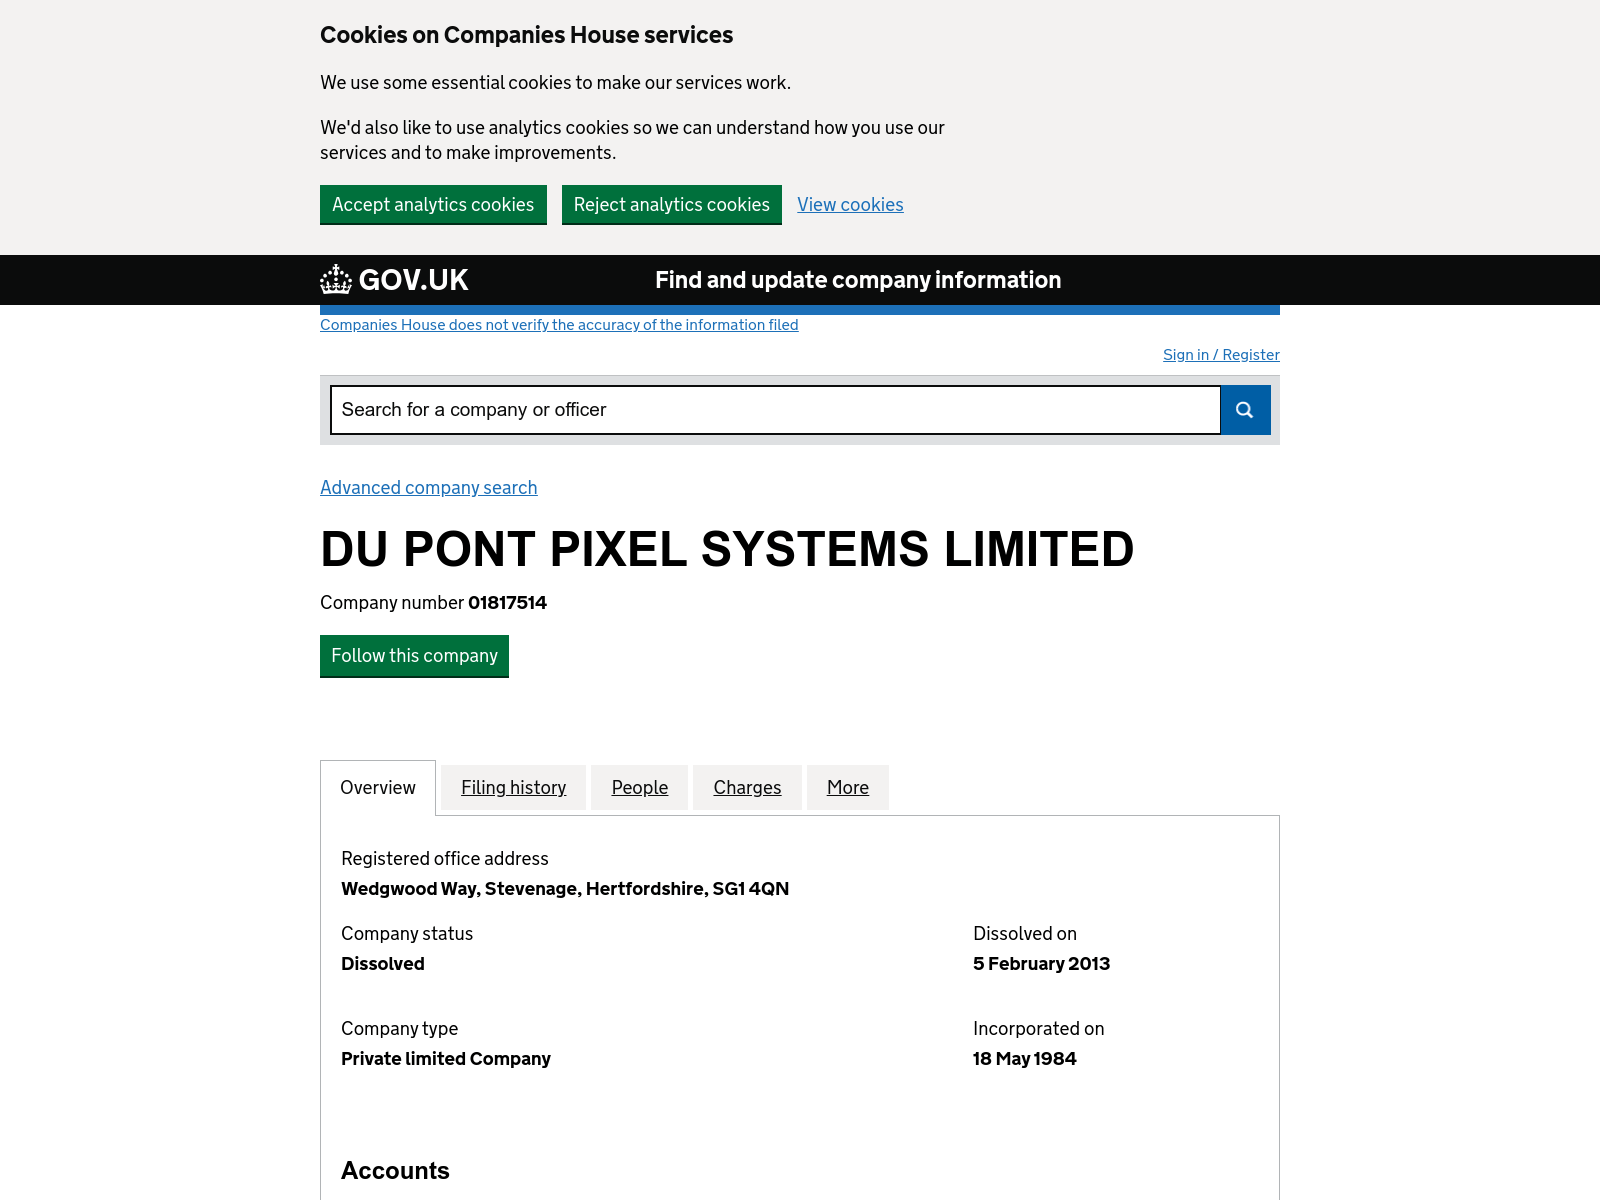Click 'Private limited Company' type value
This screenshot has height=1200, width=1600.
tap(446, 1059)
